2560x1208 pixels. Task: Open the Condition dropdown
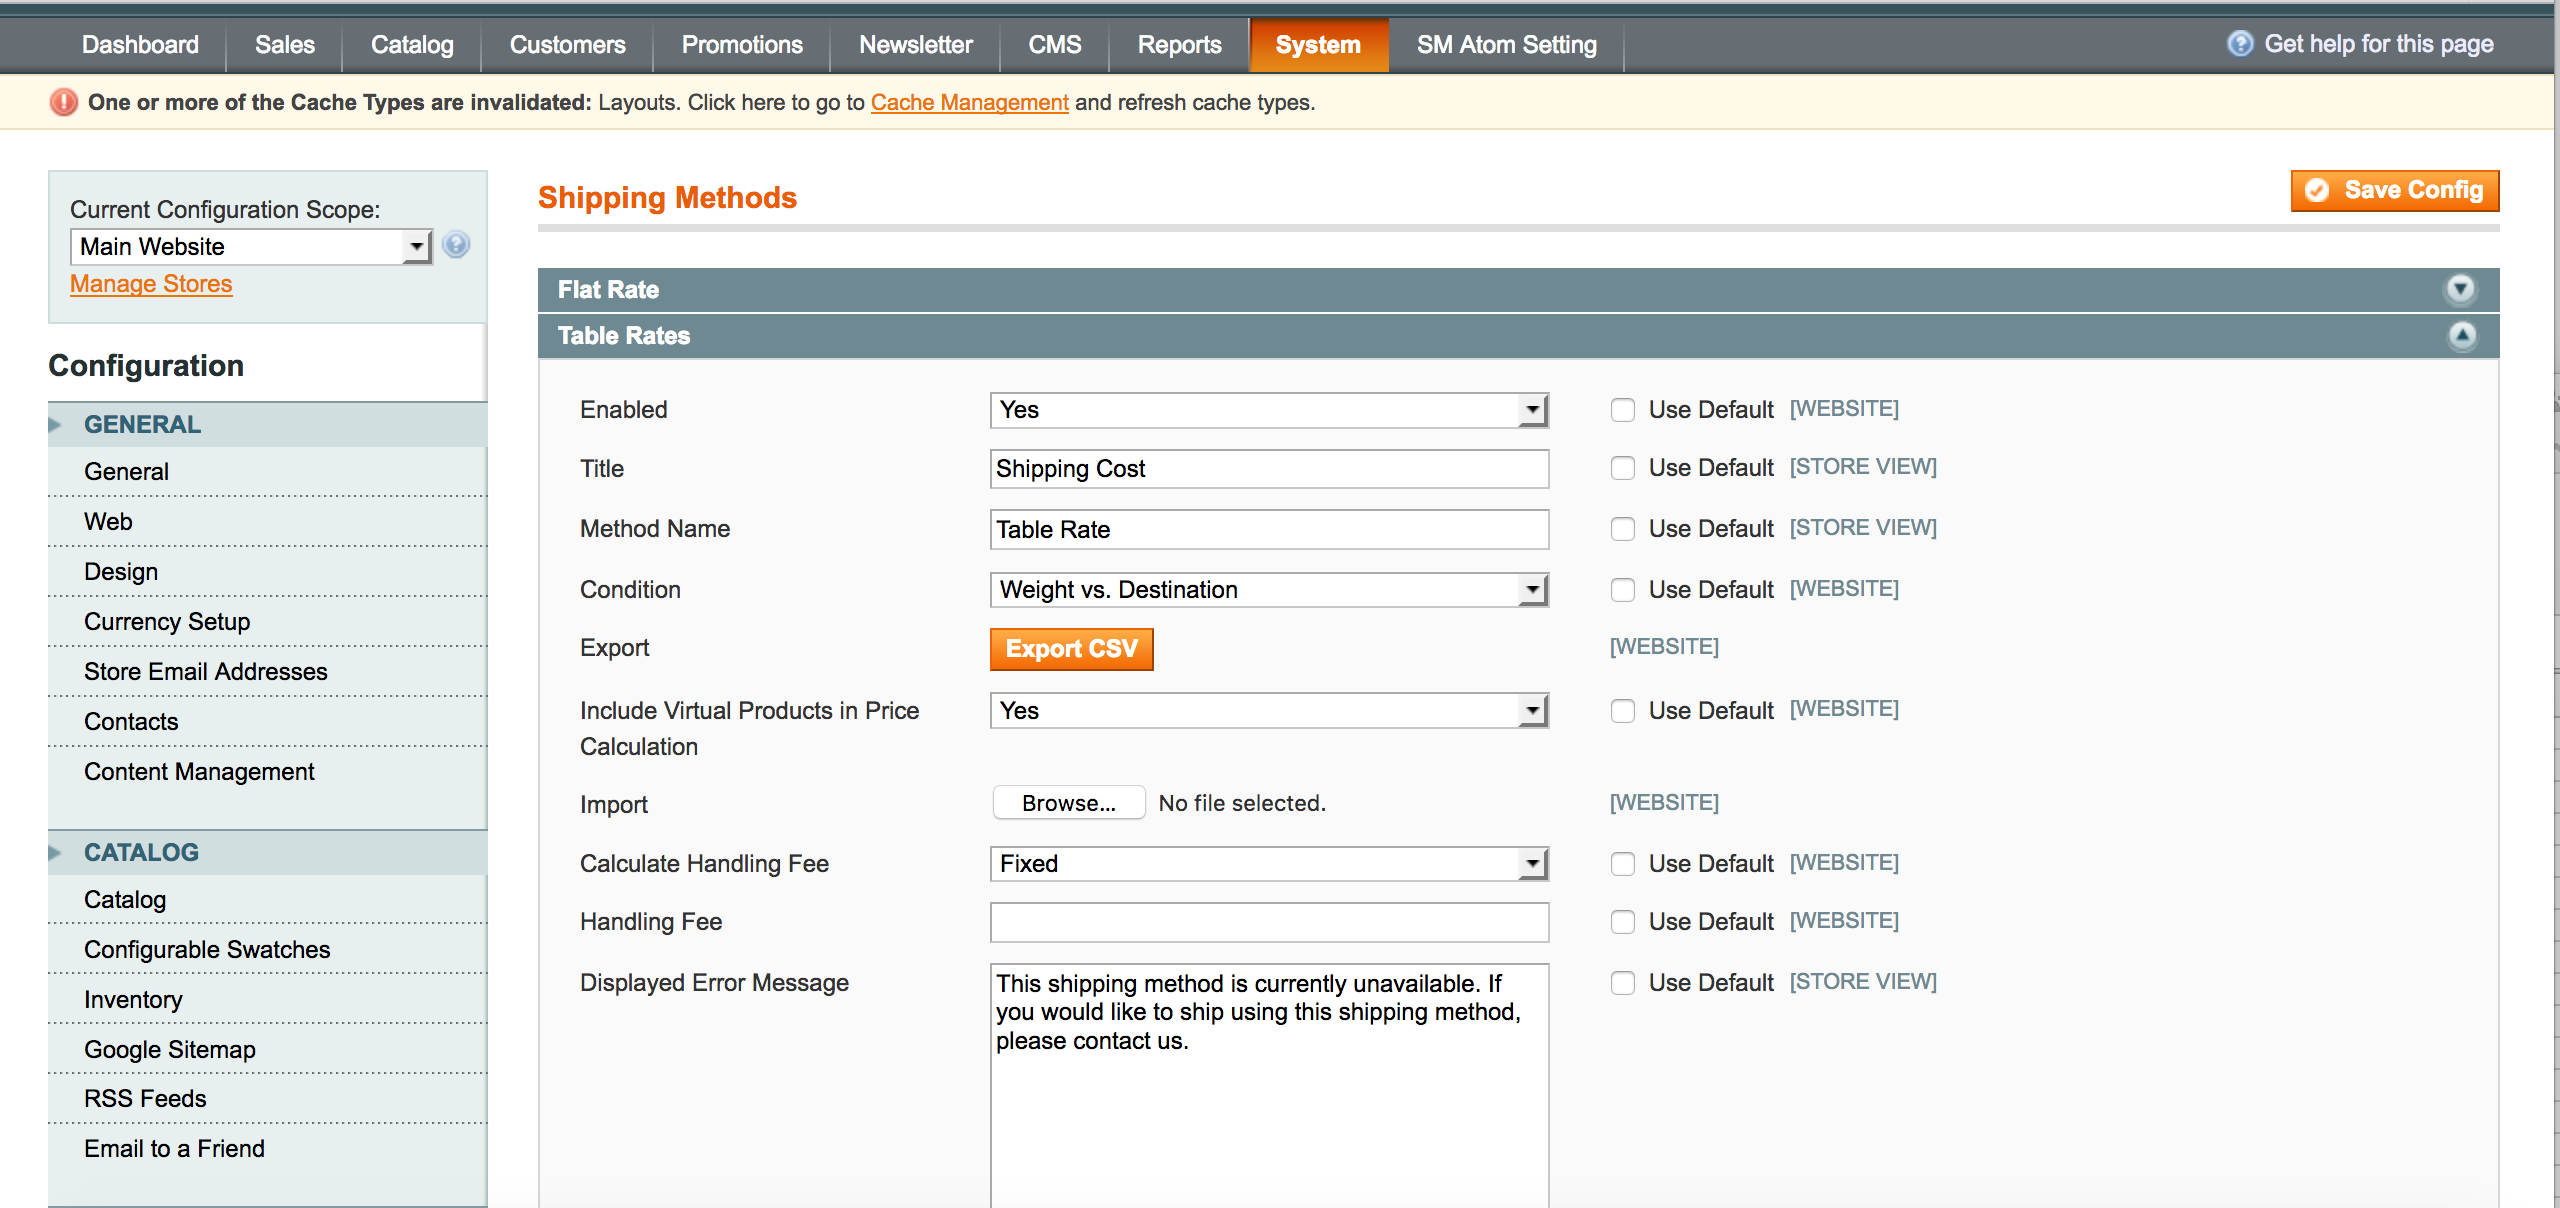1269,590
